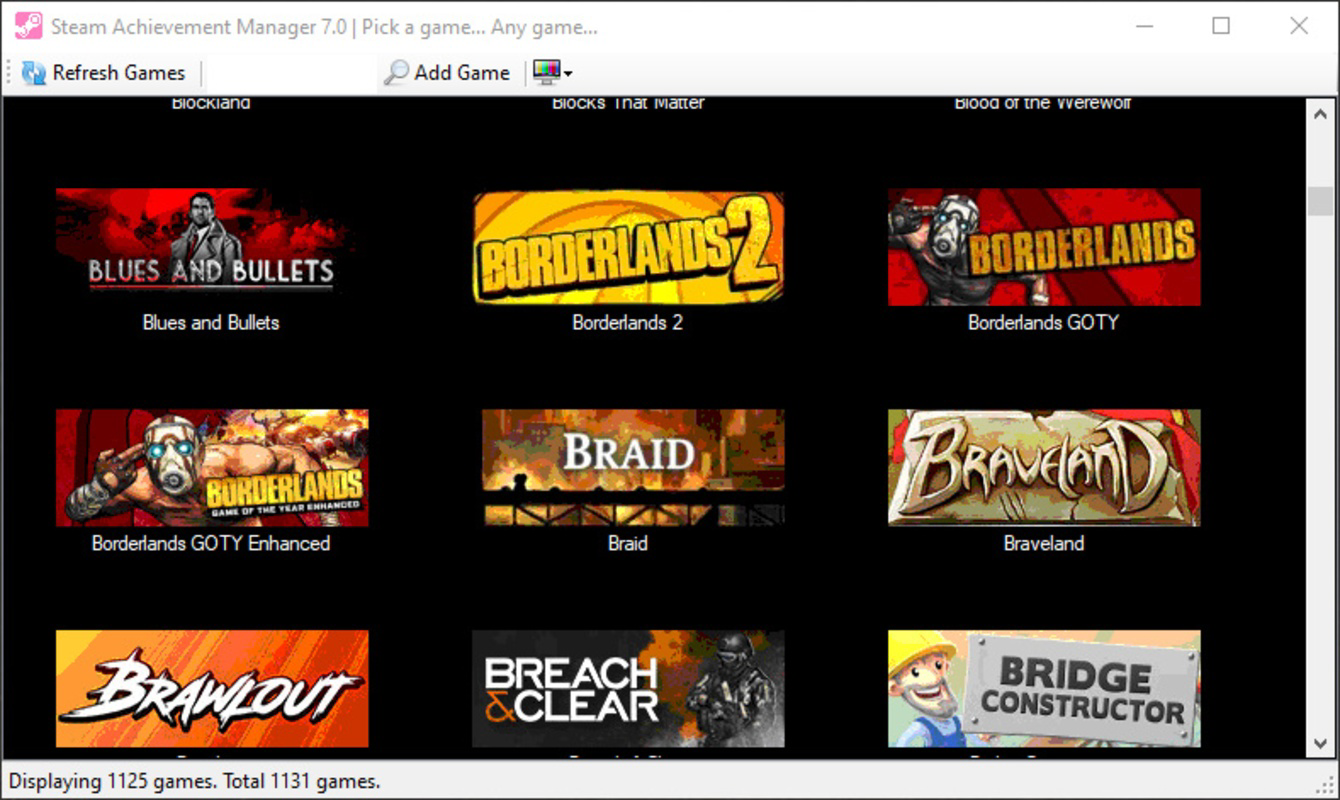Viewport: 1340px width, 800px height.
Task: Select the Braveland game banner
Action: [x=1044, y=468]
